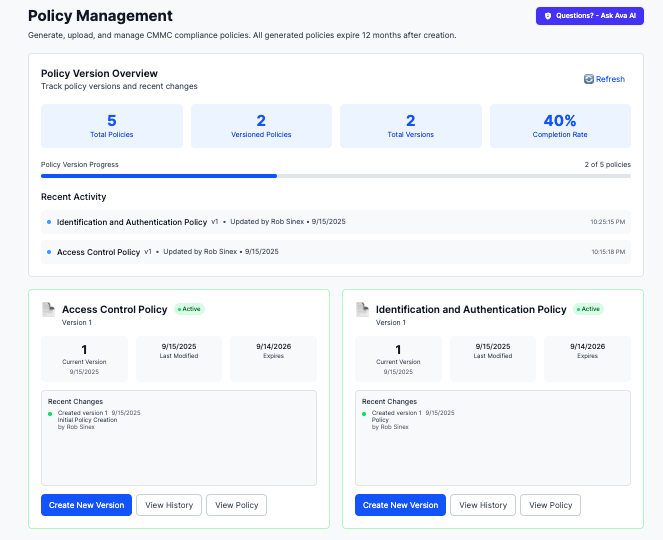Click the Refresh circular arrows icon
This screenshot has height=540, width=663.
(x=589, y=79)
